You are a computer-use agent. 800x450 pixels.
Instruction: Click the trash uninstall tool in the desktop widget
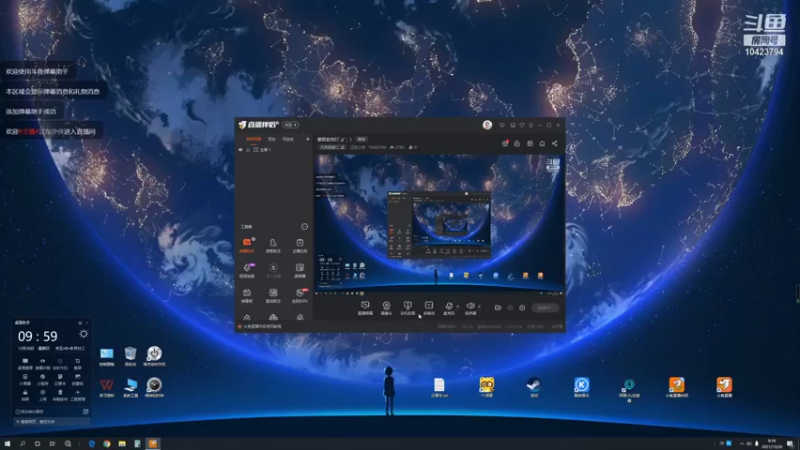tap(60, 394)
